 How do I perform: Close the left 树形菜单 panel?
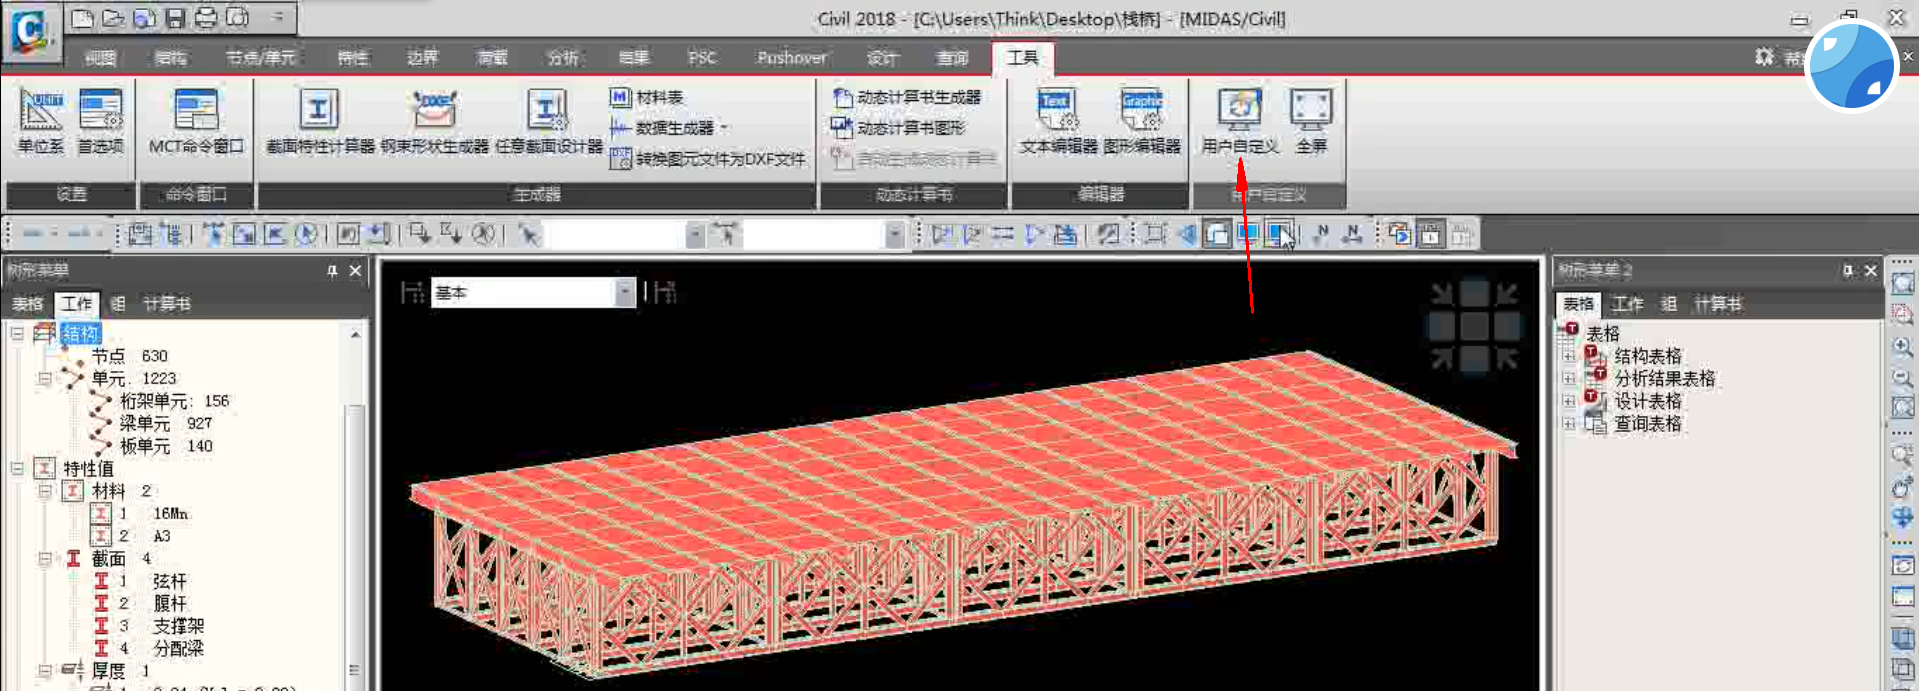pyautogui.click(x=355, y=270)
